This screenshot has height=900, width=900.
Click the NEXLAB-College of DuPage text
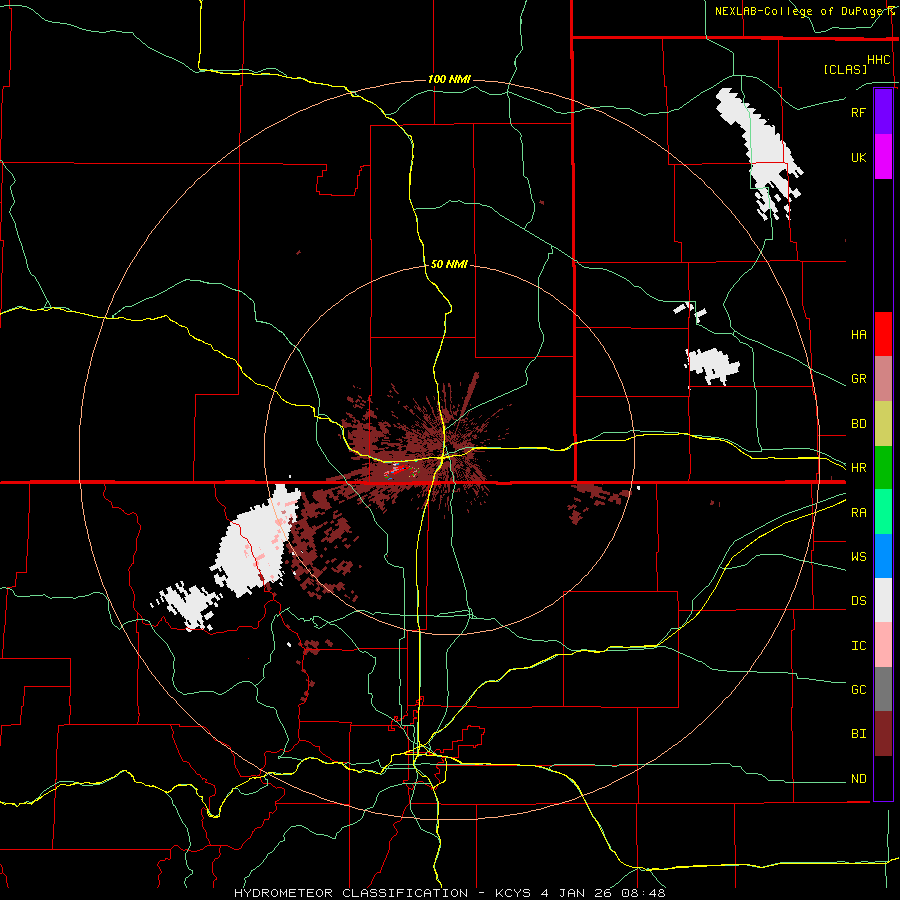(801, 11)
